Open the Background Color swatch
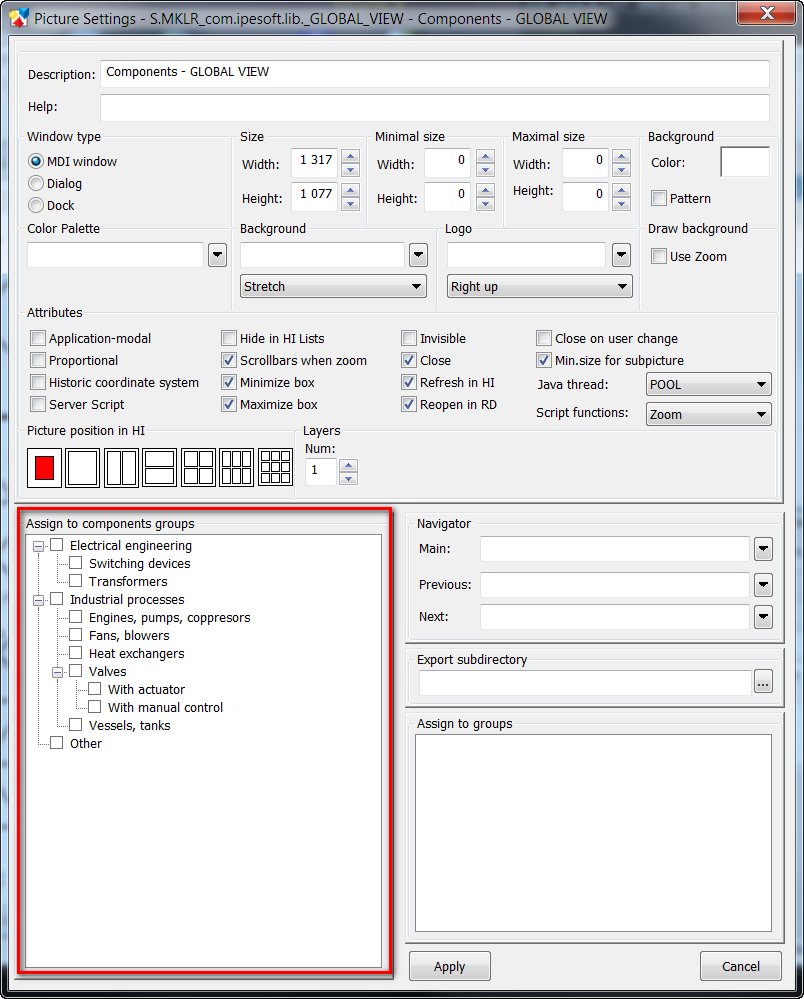 click(x=745, y=162)
